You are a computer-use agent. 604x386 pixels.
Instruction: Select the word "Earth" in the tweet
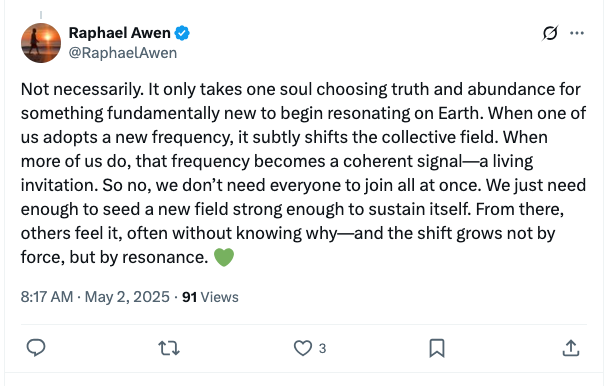pos(460,113)
